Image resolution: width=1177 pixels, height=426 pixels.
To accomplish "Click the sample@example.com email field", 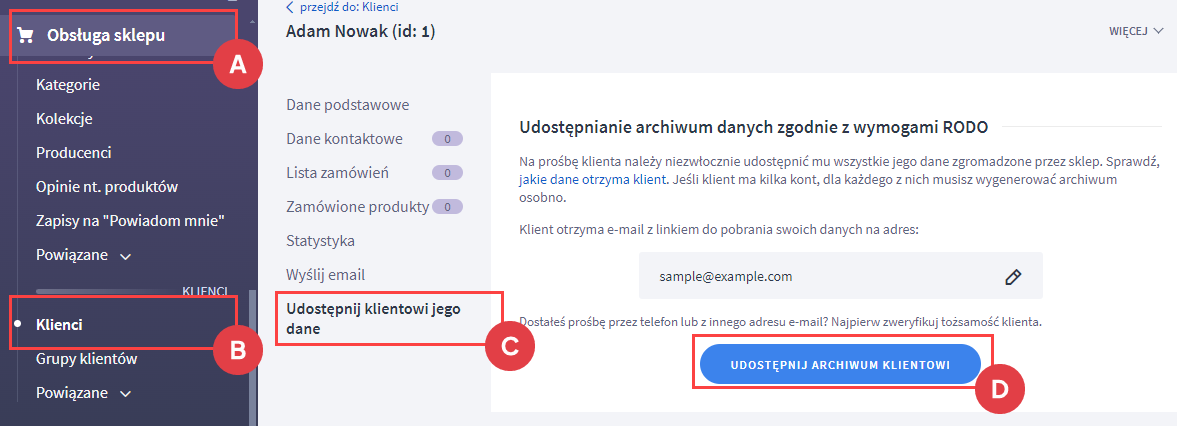I will click(820, 276).
